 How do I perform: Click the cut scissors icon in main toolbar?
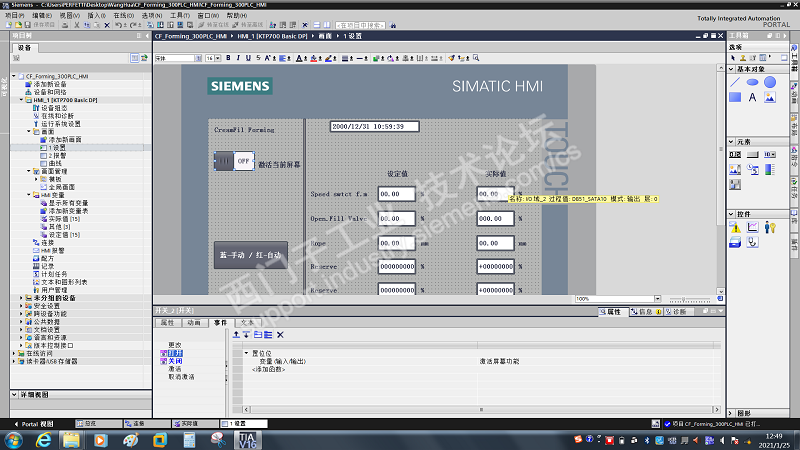(x=77, y=25)
